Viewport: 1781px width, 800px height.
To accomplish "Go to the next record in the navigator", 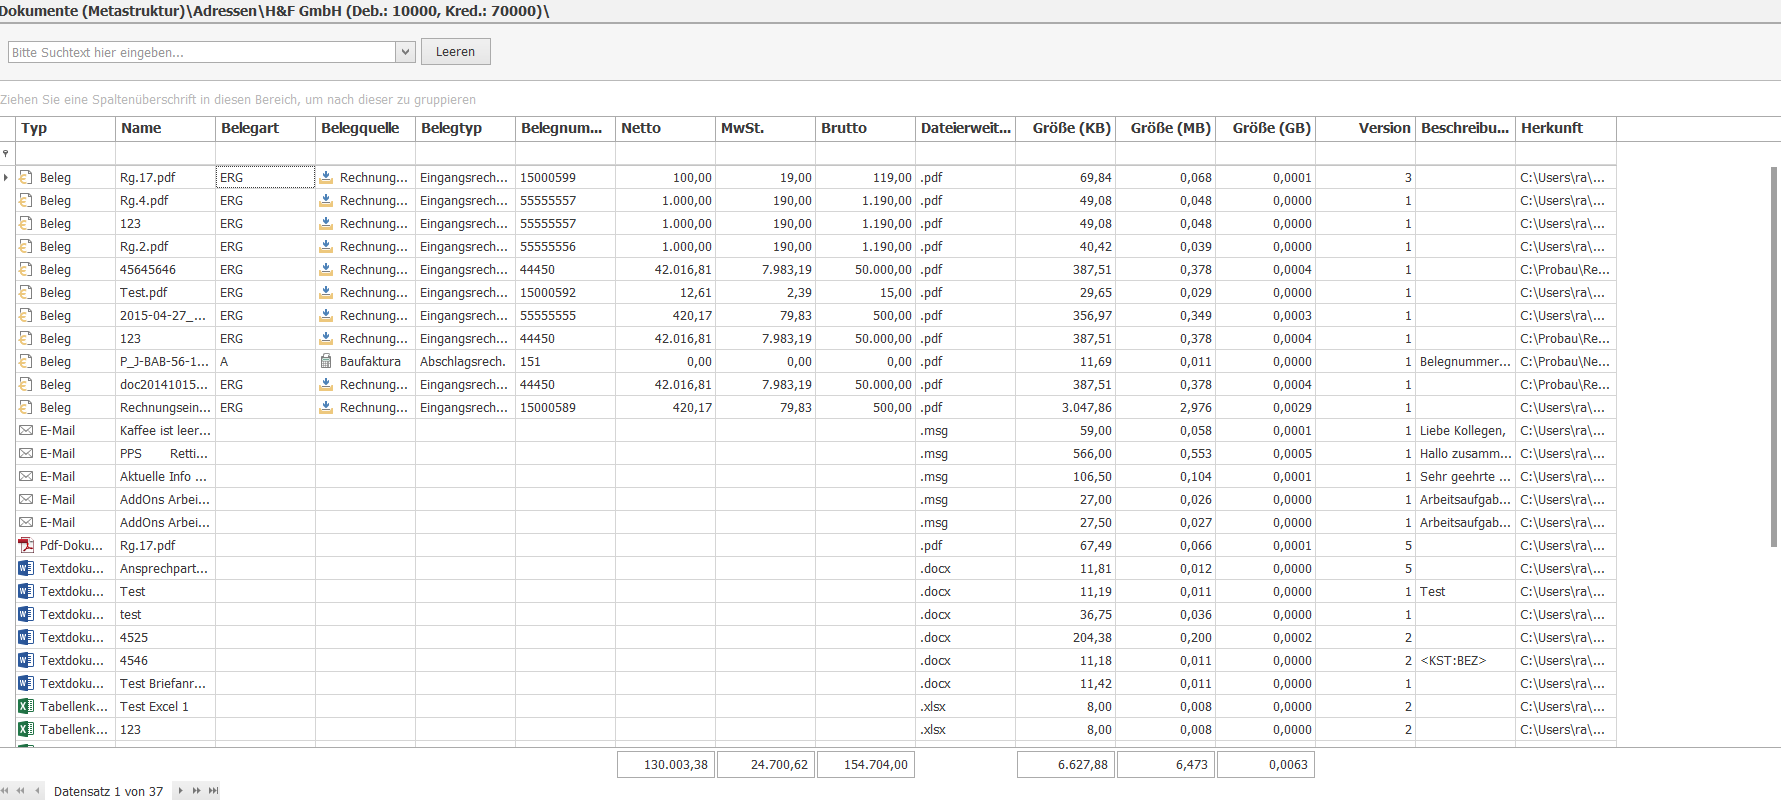I will [180, 791].
